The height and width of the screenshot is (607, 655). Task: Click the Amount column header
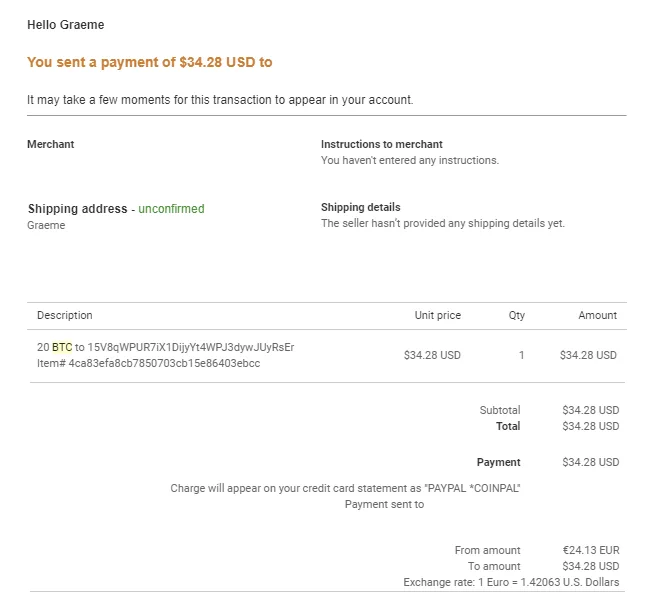tap(597, 315)
